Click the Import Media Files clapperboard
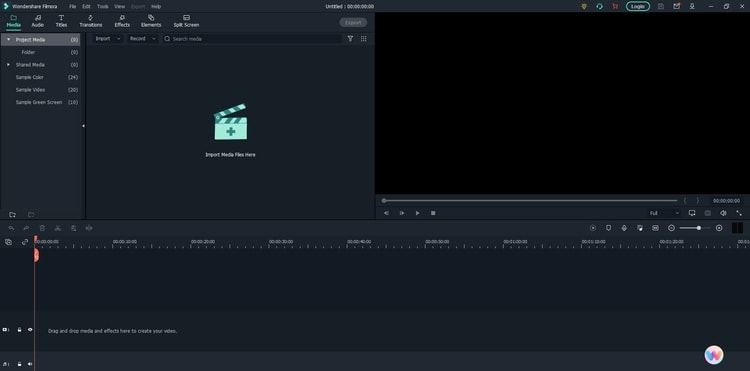750x371 pixels. [x=231, y=122]
